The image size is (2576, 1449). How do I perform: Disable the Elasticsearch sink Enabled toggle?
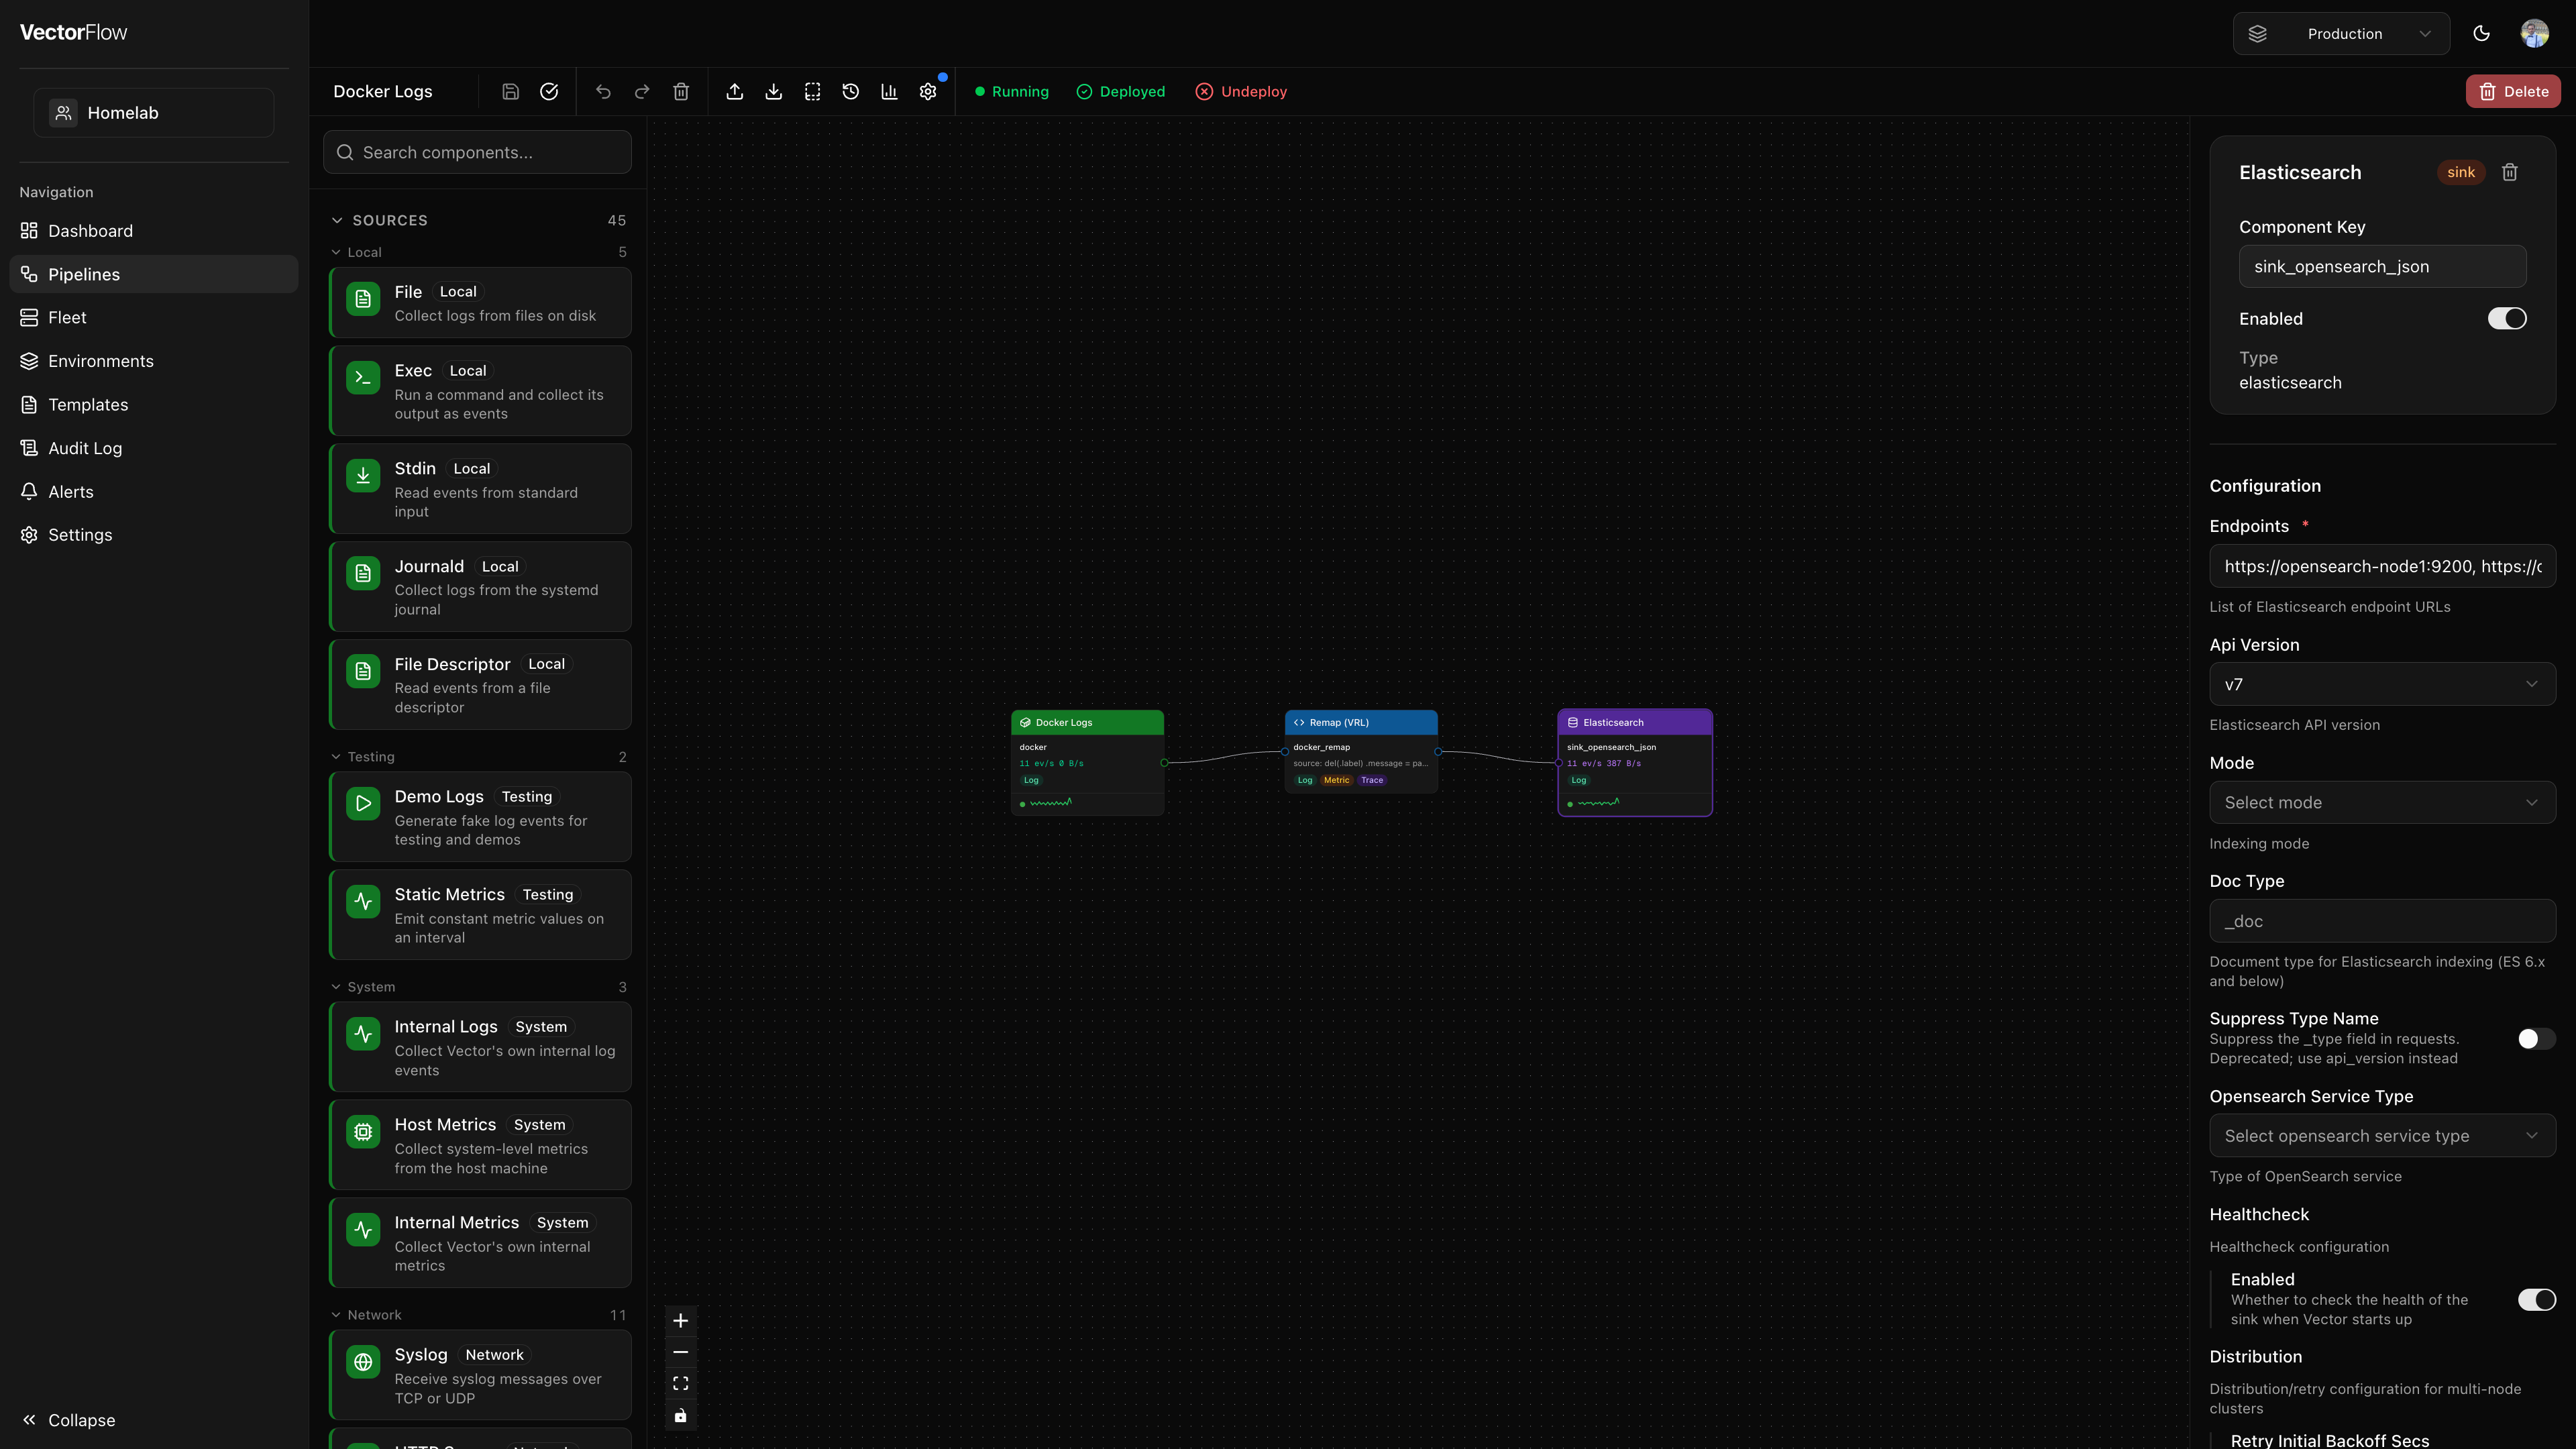click(x=2506, y=318)
